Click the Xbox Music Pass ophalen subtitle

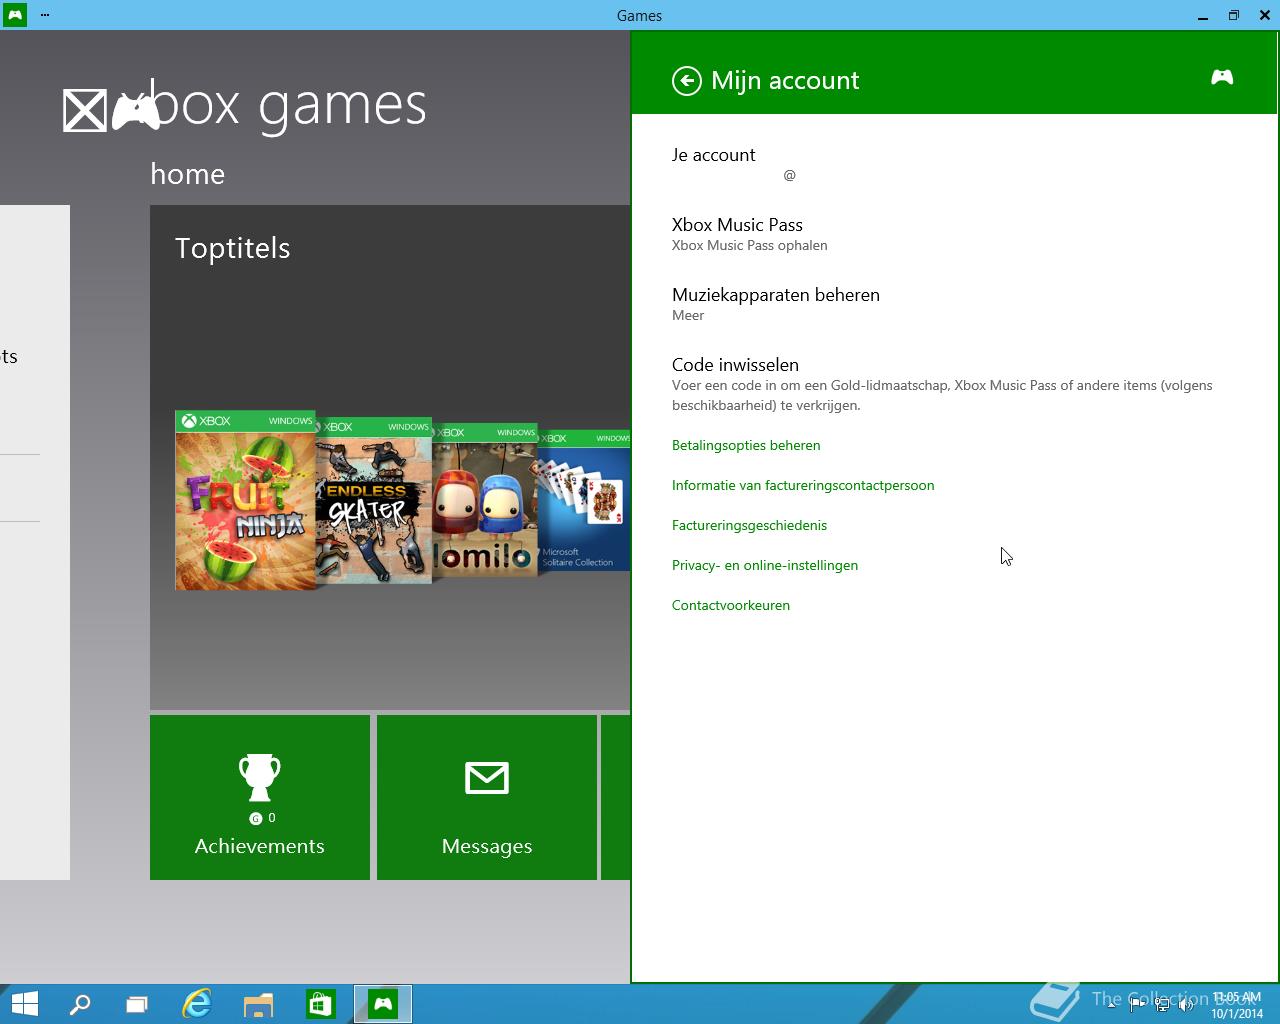pyautogui.click(x=750, y=245)
